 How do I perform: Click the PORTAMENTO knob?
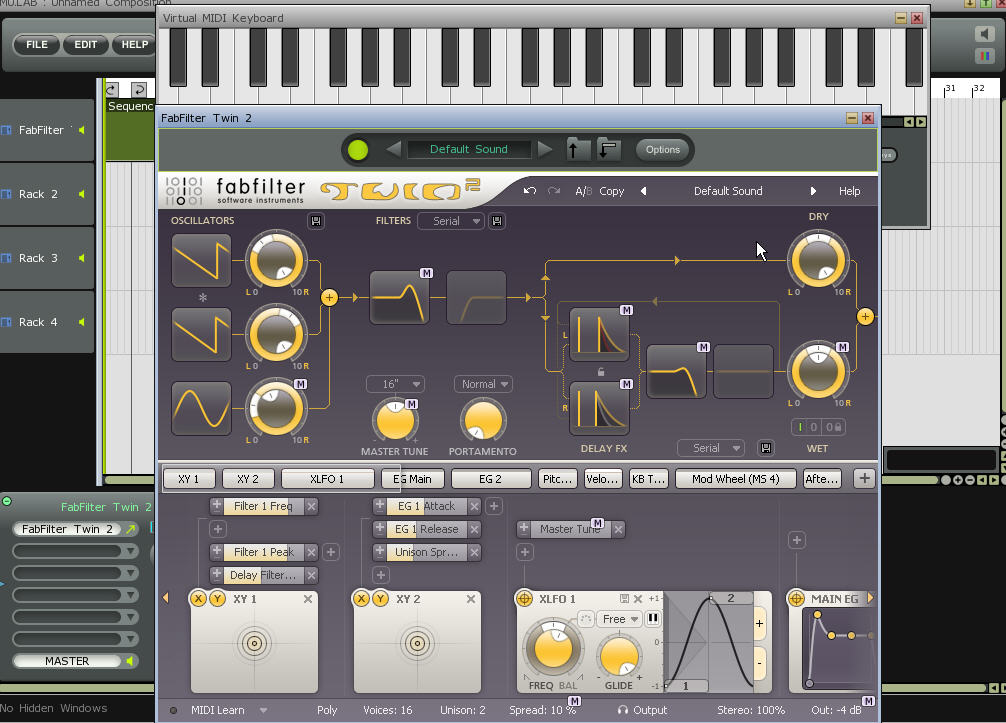(x=483, y=420)
